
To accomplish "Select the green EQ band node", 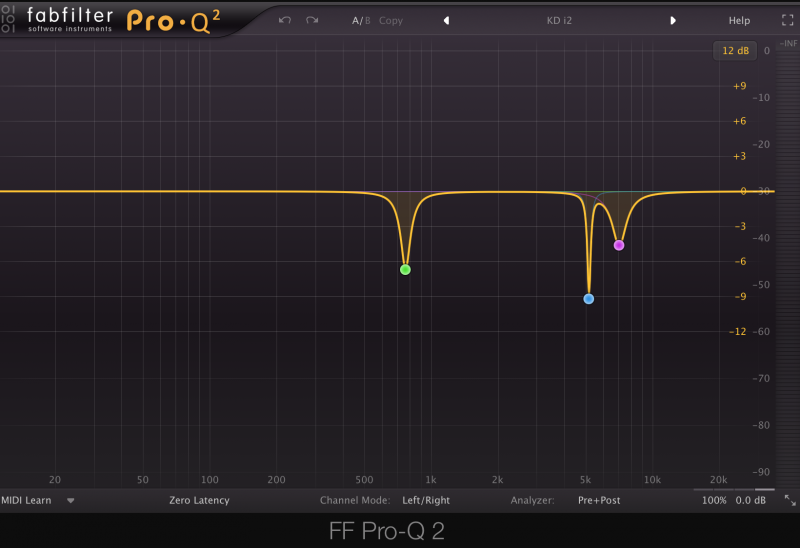I will (x=405, y=269).
